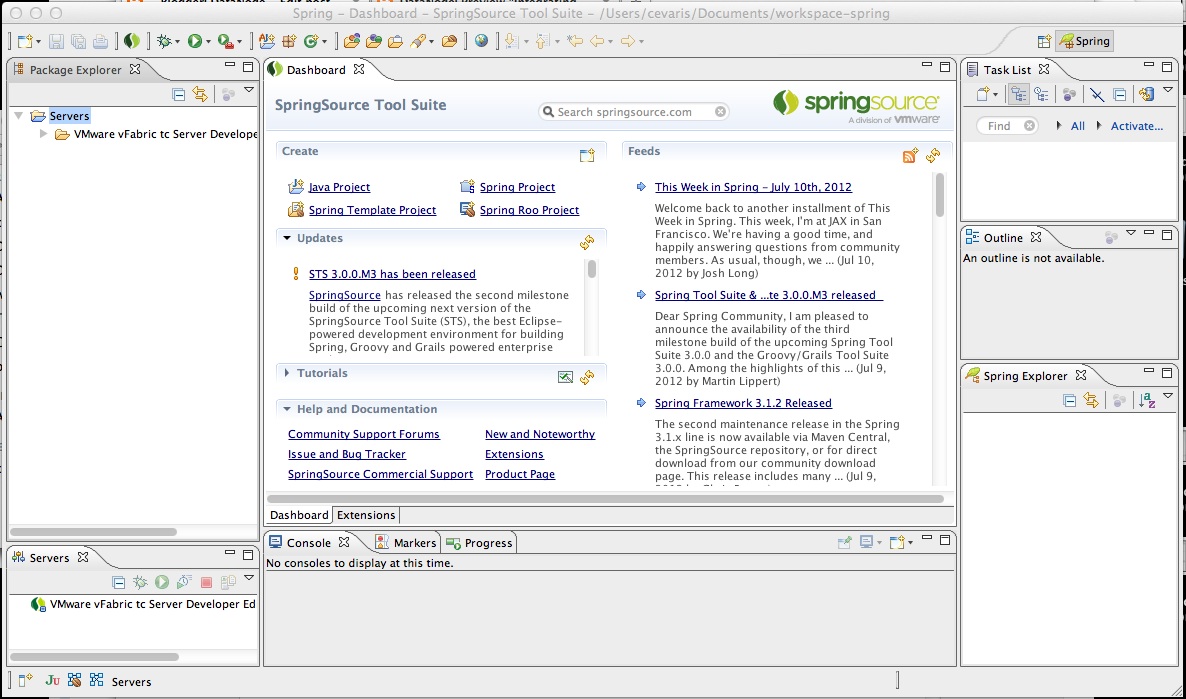
Task: Click the Add Feed RSS icon in Feeds
Action: pos(910,155)
